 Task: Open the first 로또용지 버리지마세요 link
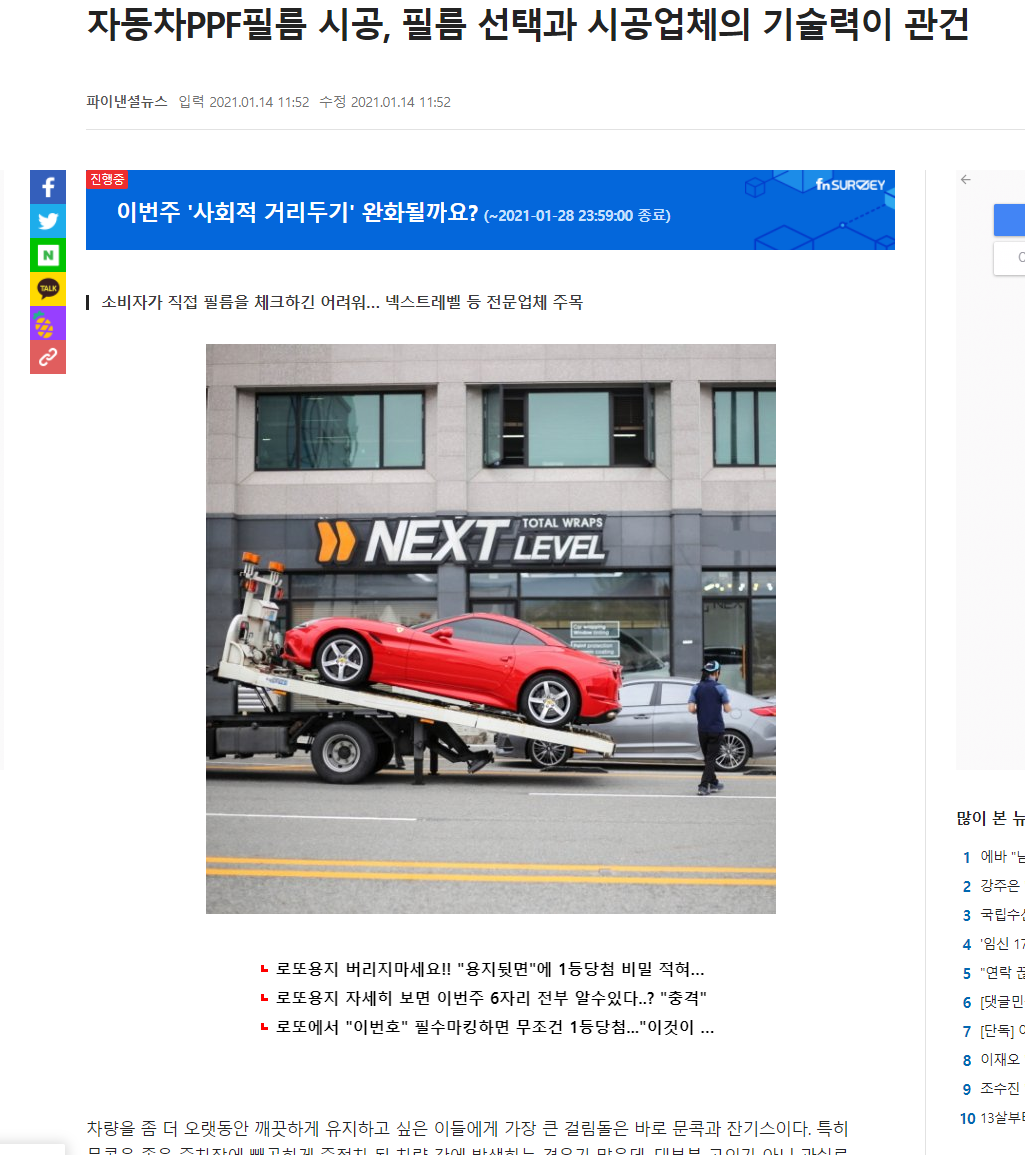point(490,969)
